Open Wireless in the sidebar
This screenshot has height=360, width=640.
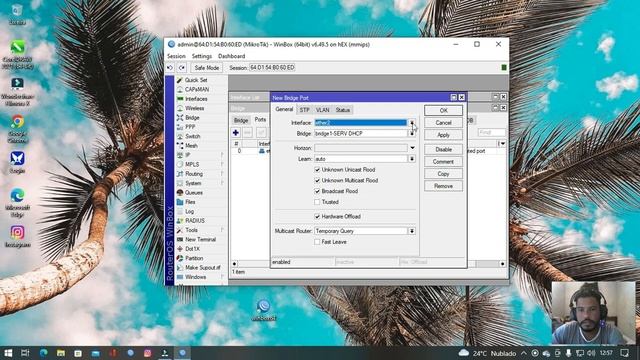[x=194, y=108]
